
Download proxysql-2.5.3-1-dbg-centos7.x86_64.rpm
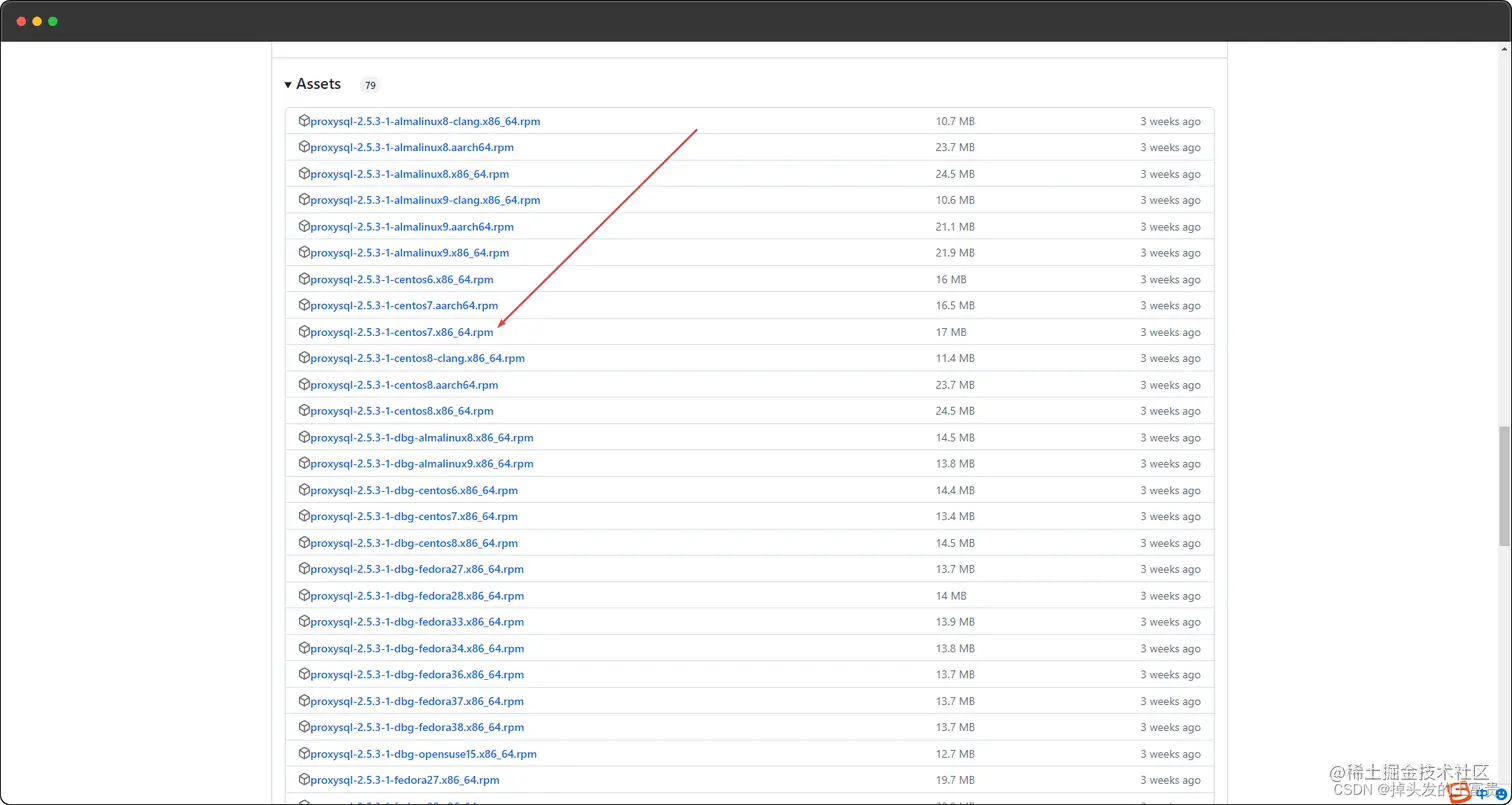[414, 517]
